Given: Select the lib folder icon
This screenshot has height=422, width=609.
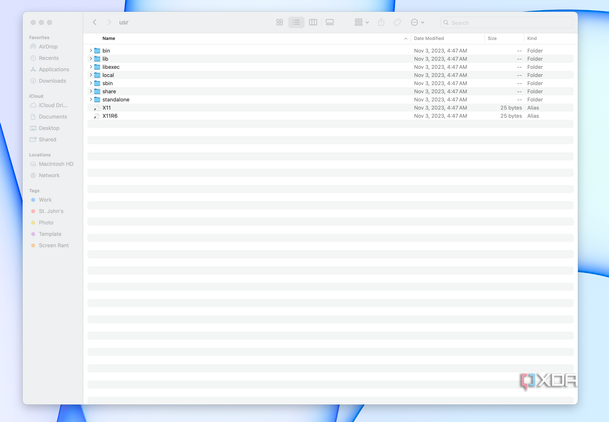Looking at the screenshot, I should (x=97, y=59).
